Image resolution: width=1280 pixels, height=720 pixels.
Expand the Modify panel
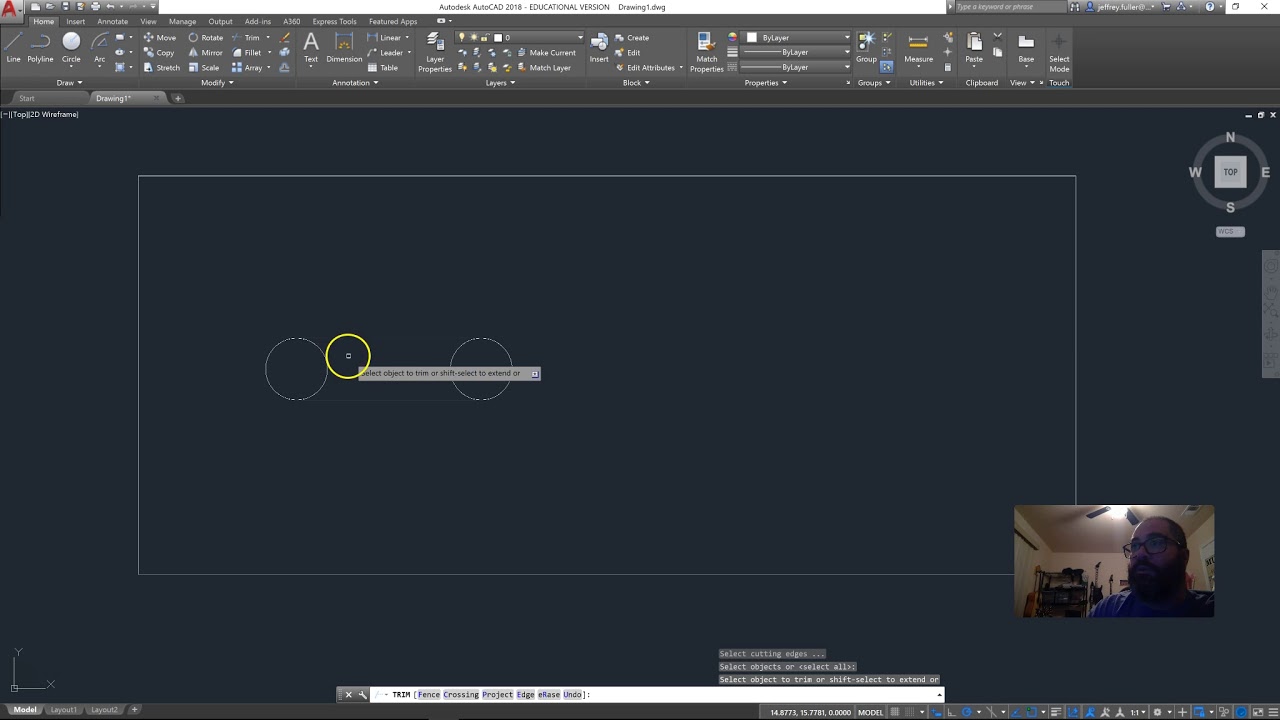[217, 83]
